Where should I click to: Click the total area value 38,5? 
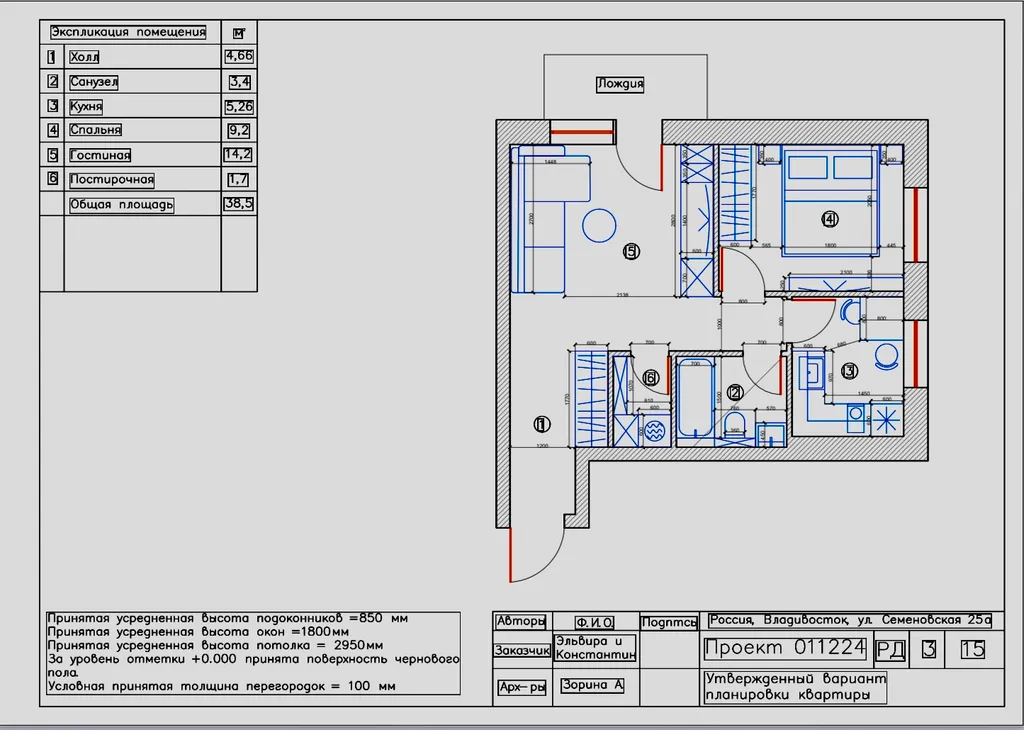coord(239,204)
